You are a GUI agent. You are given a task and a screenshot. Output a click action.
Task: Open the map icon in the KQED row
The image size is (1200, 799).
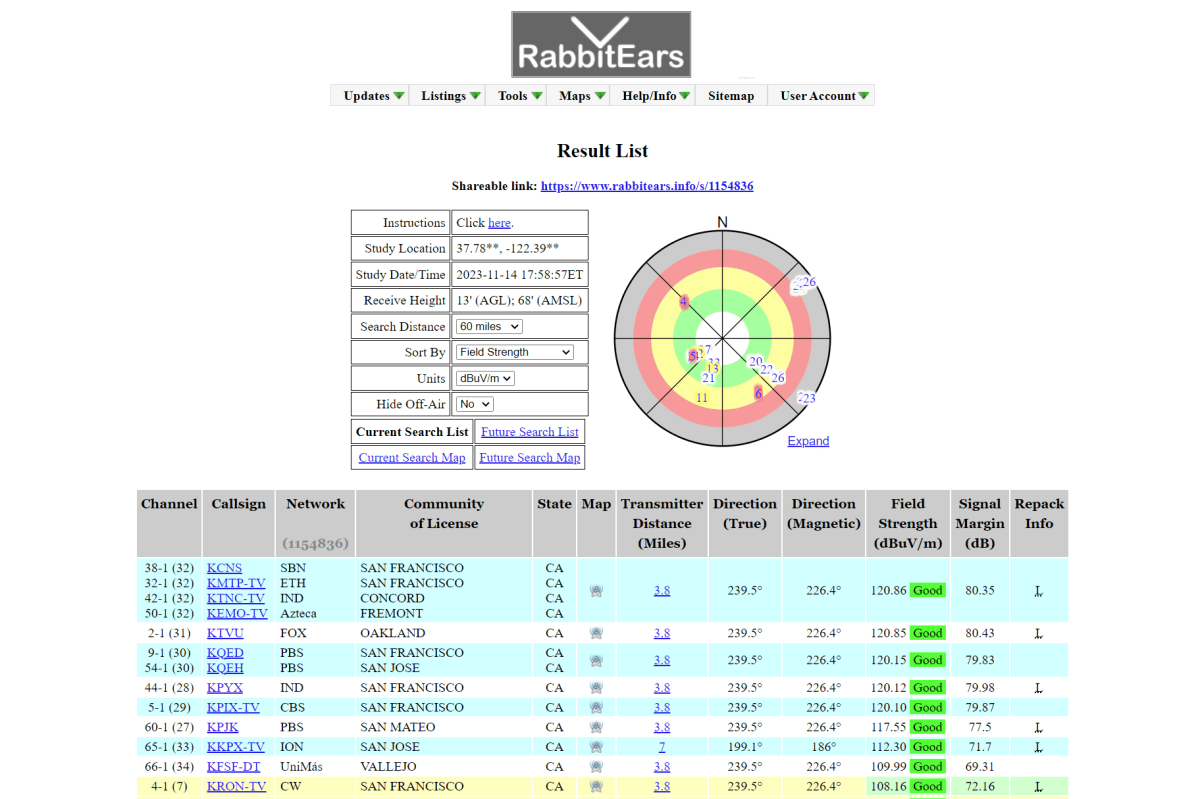pyautogui.click(x=596, y=660)
